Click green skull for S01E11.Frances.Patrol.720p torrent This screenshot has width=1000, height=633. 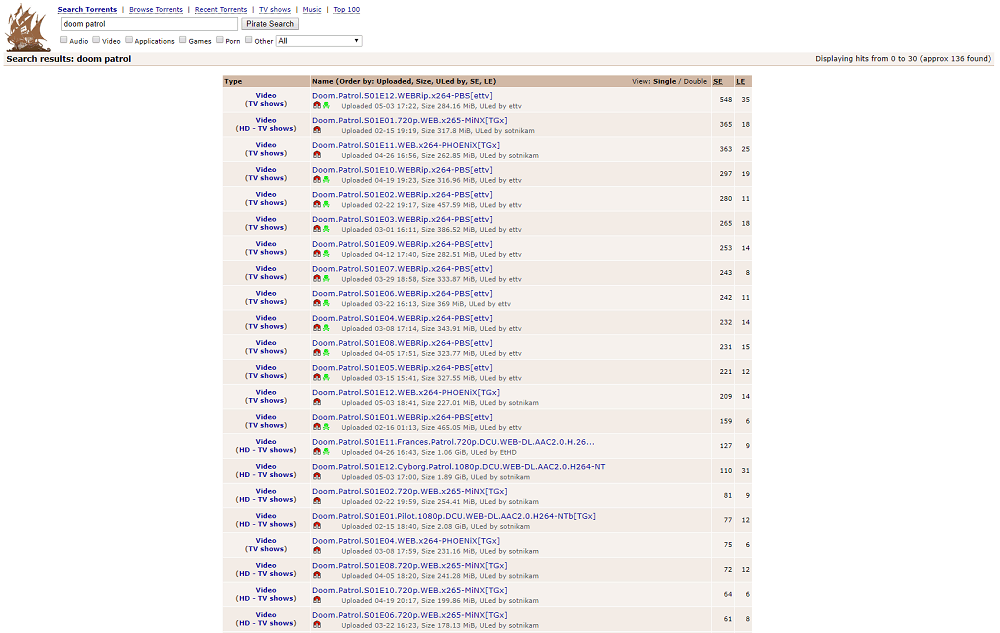[x=326, y=452]
